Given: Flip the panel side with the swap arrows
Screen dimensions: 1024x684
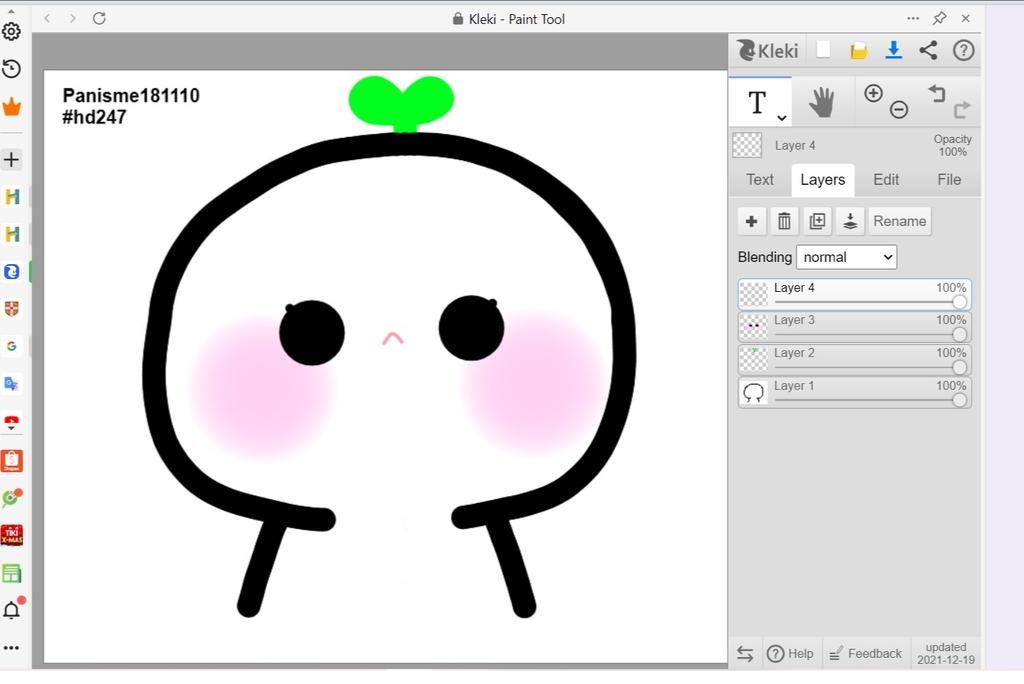Looking at the screenshot, I should tap(745, 653).
